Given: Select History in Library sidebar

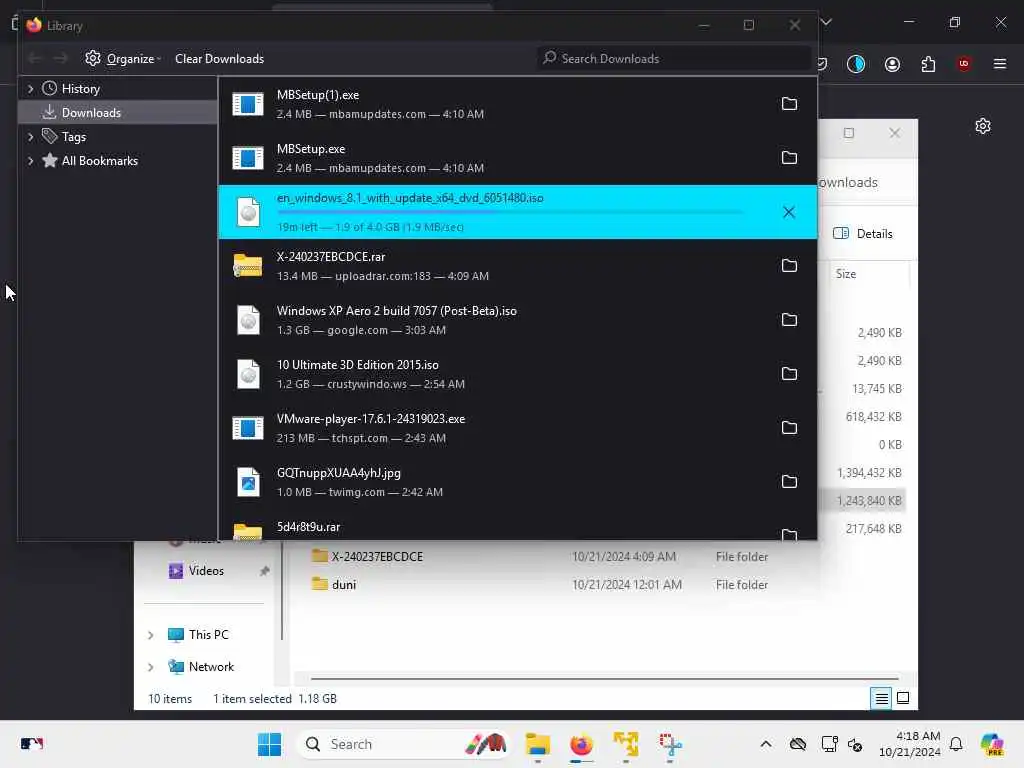Looking at the screenshot, I should click(x=80, y=89).
